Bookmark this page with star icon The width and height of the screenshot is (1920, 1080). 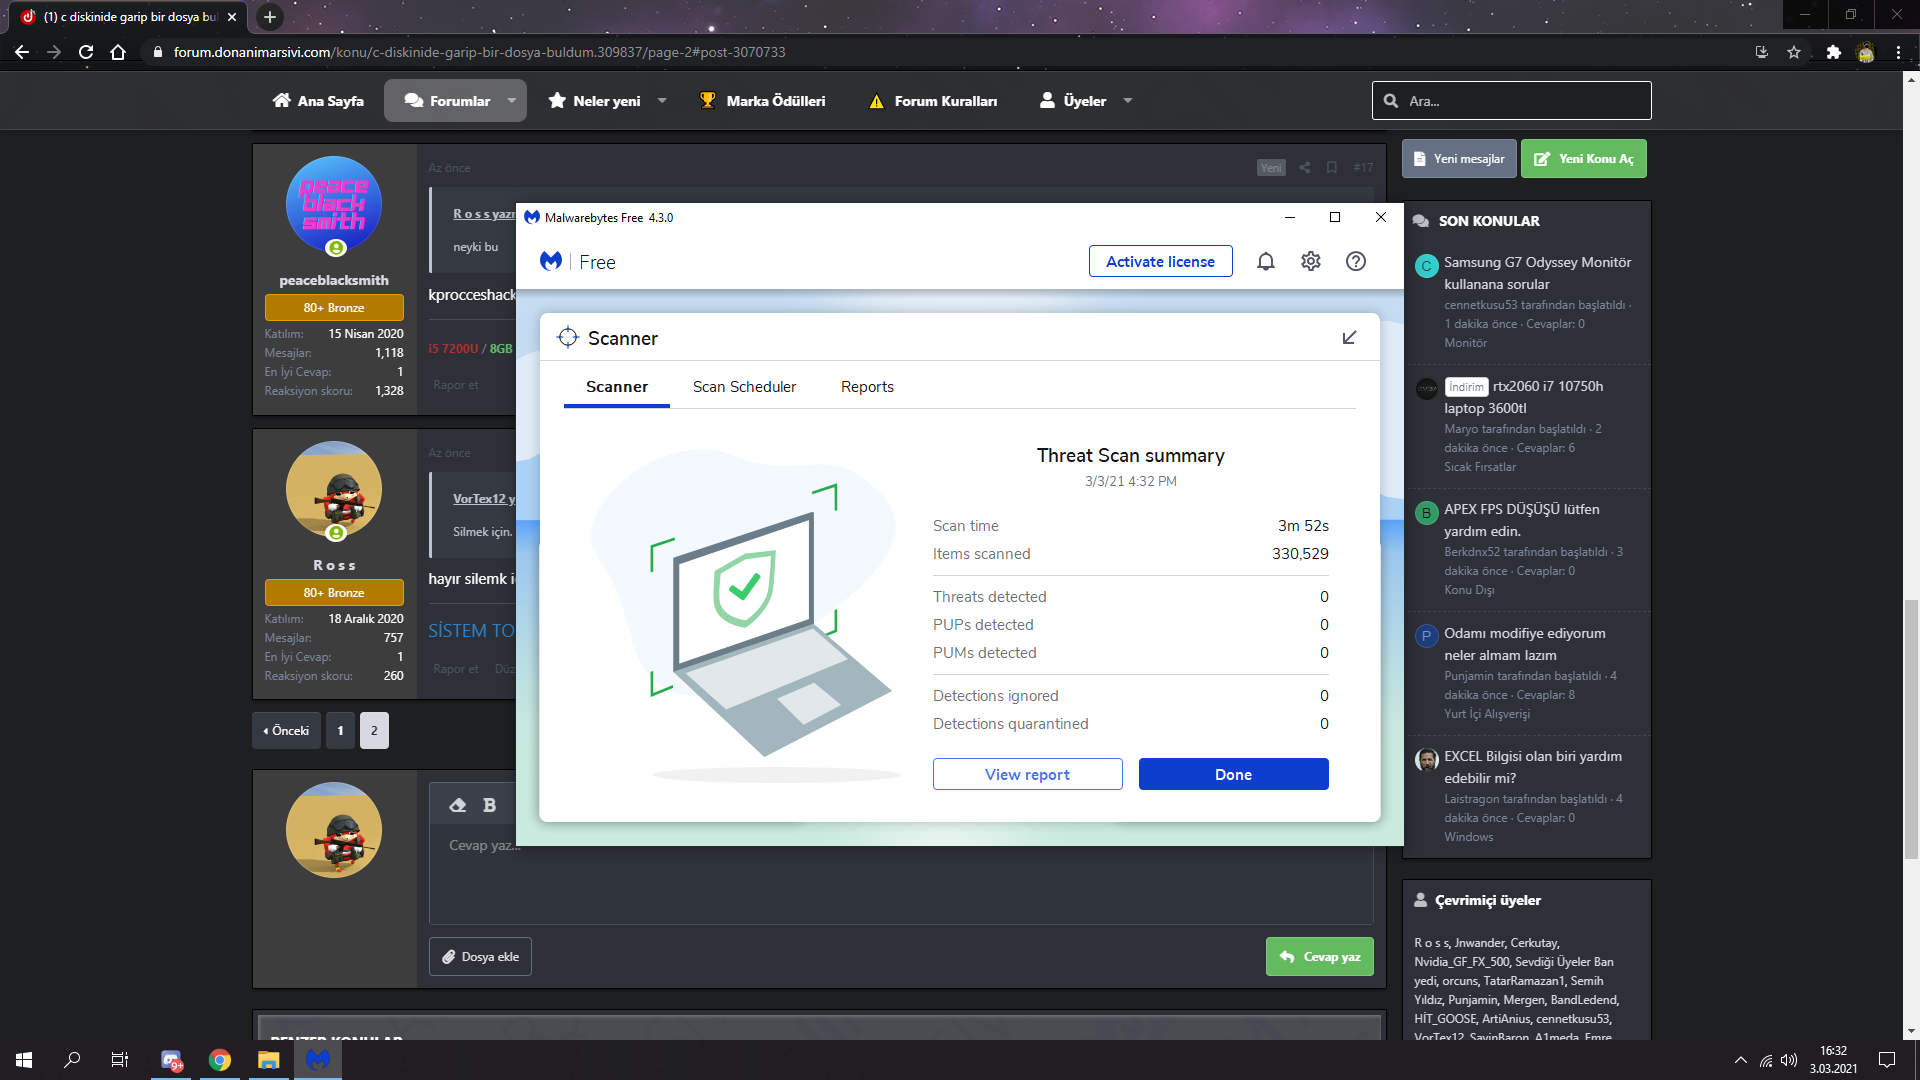tap(1794, 52)
